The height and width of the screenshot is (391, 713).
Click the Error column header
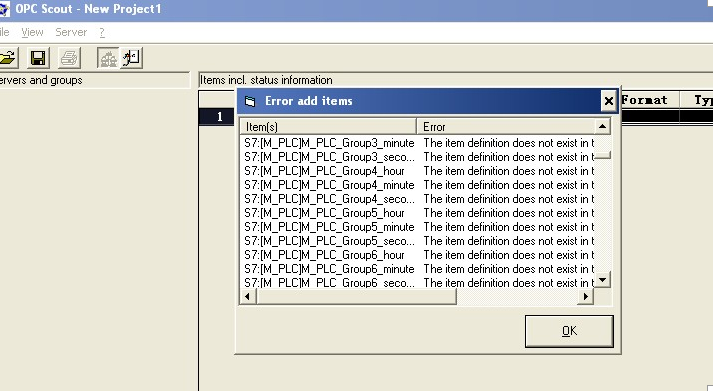click(x=505, y=126)
